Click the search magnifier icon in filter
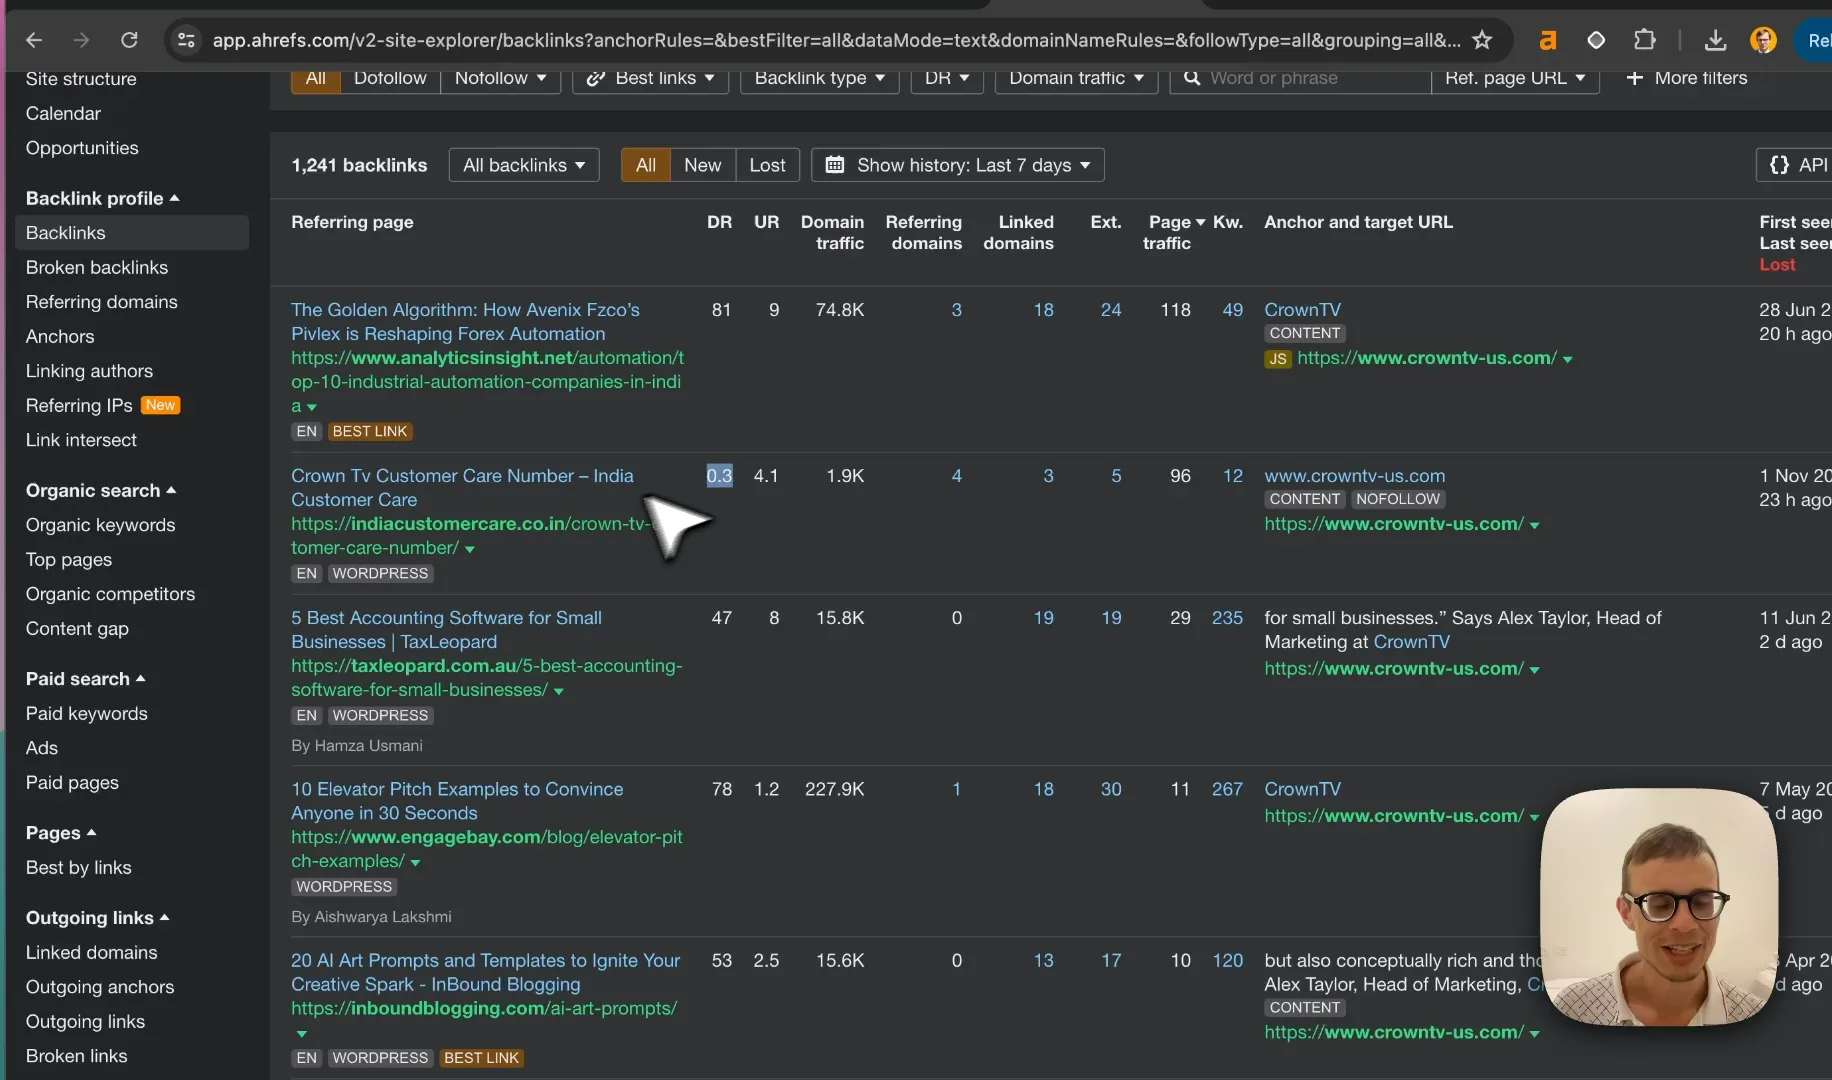This screenshot has width=1832, height=1080. pyautogui.click(x=1191, y=78)
